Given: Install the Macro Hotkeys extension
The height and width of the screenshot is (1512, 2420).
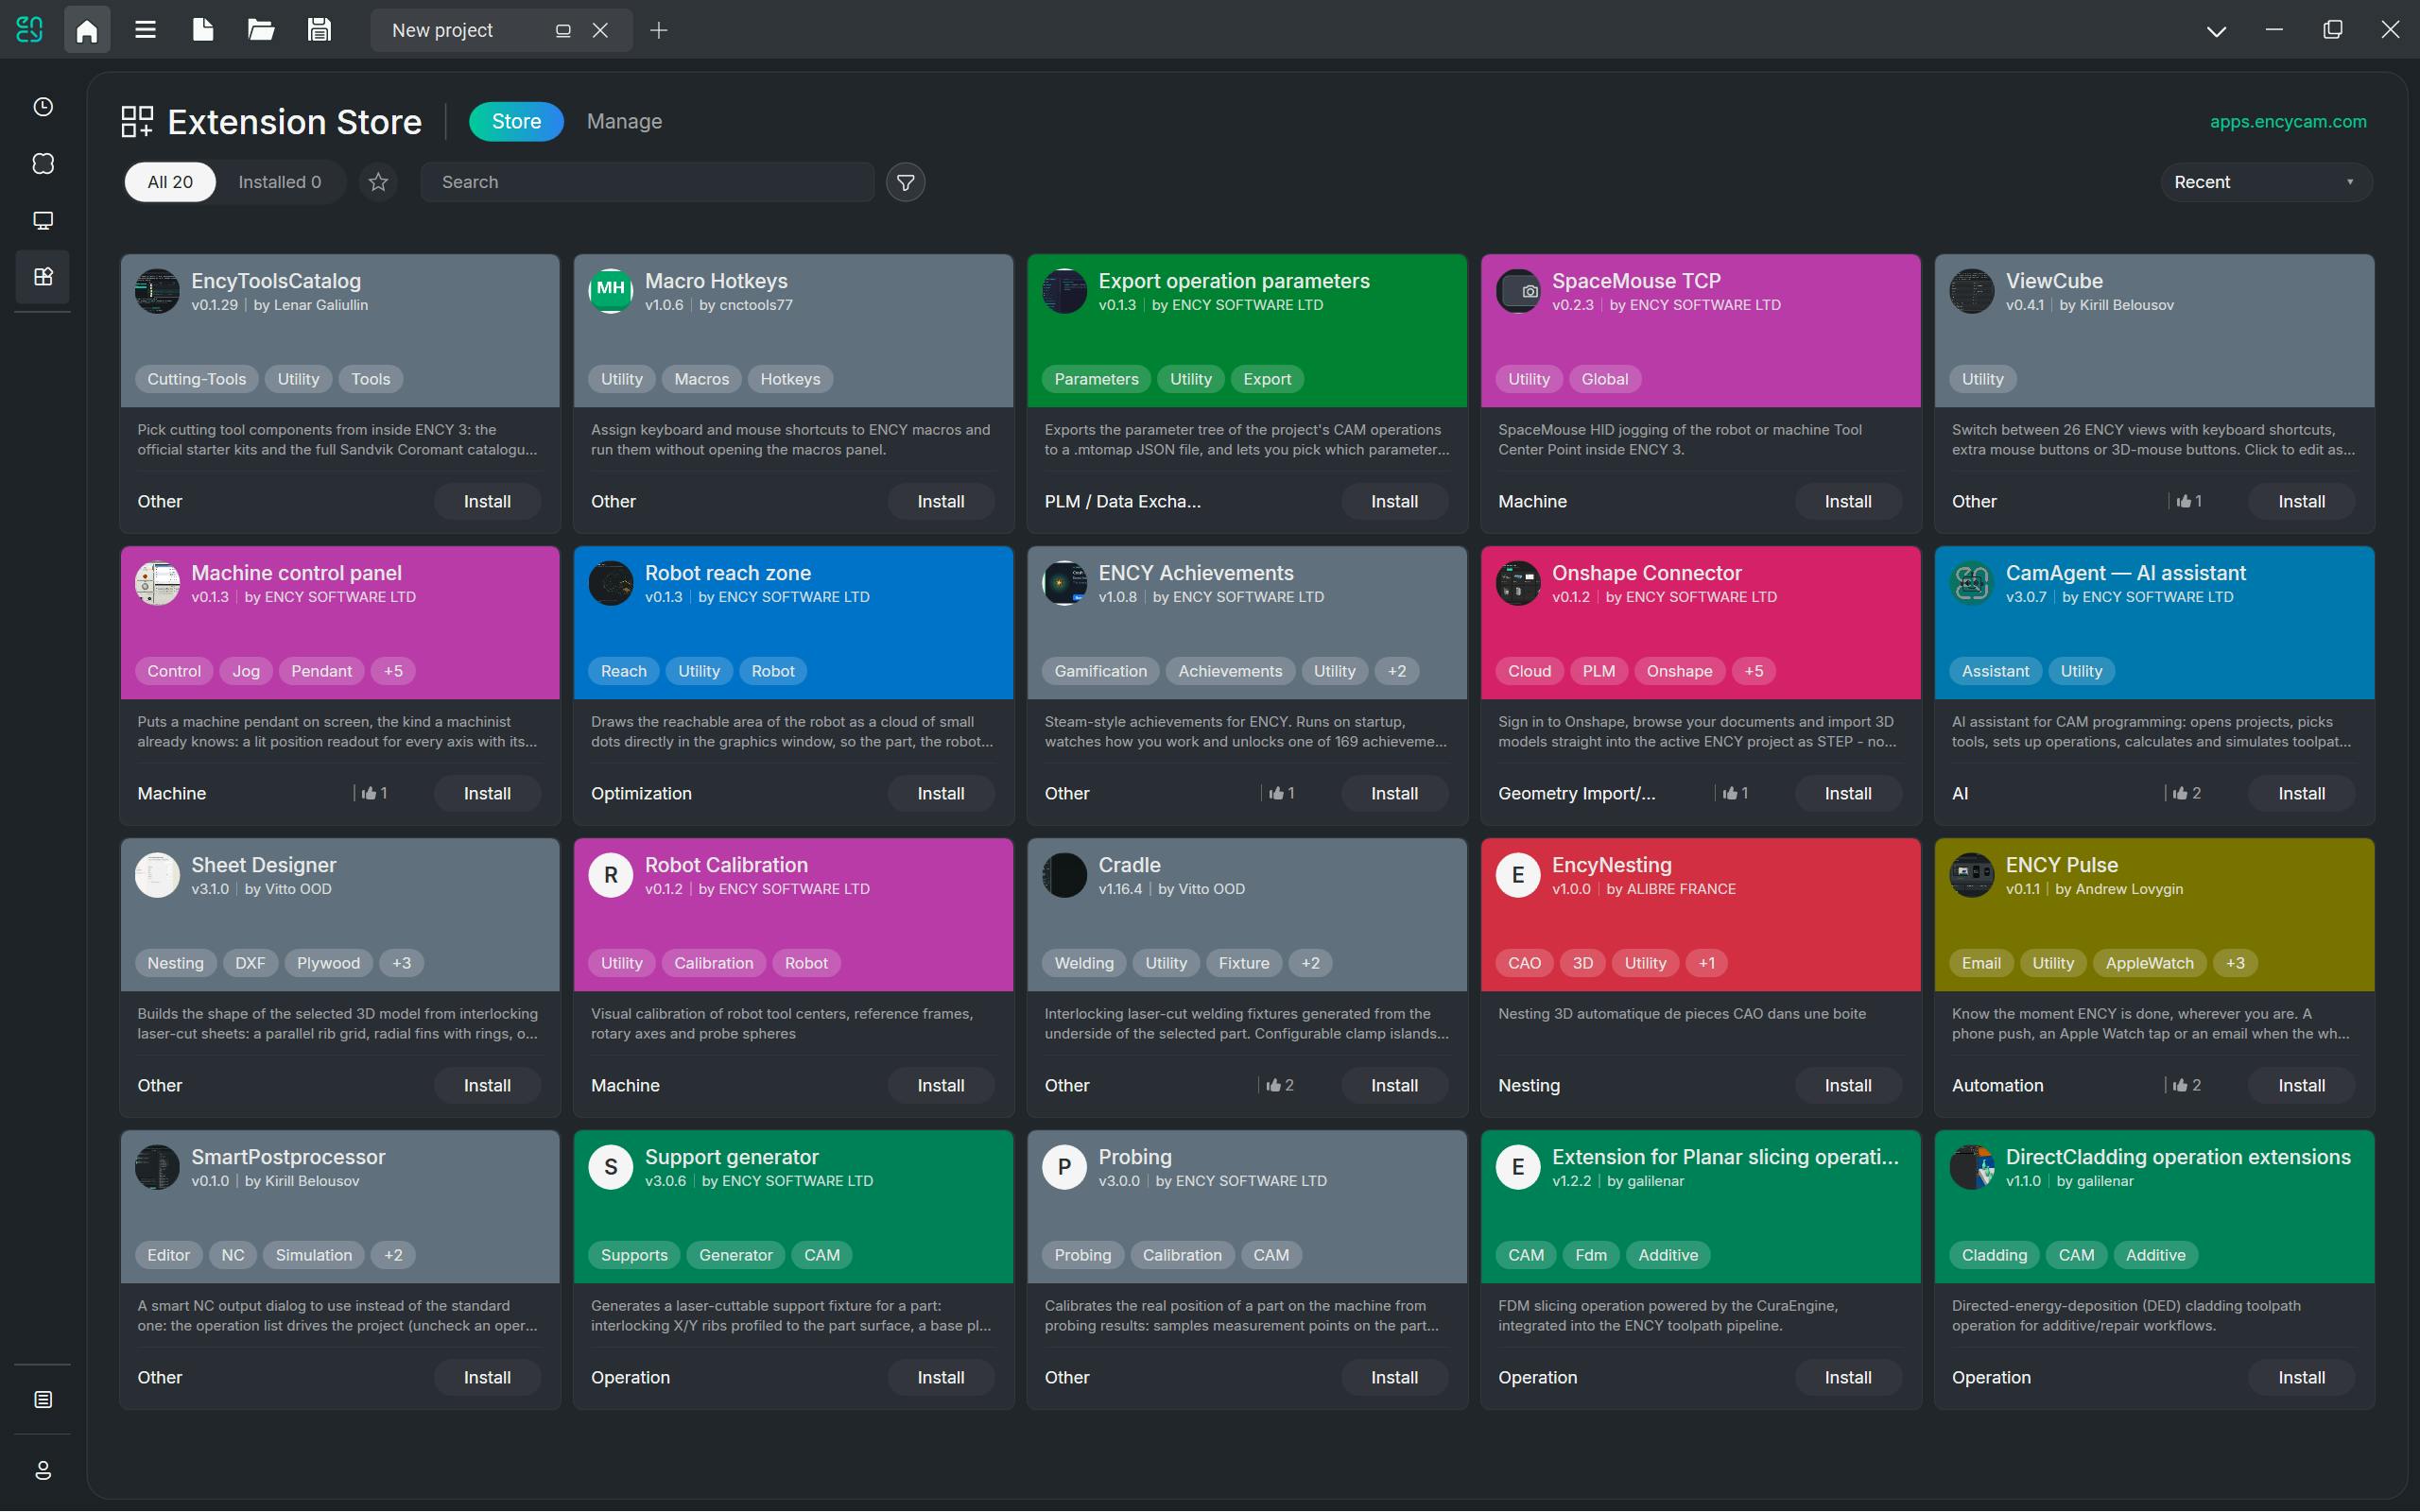Looking at the screenshot, I should [940, 501].
